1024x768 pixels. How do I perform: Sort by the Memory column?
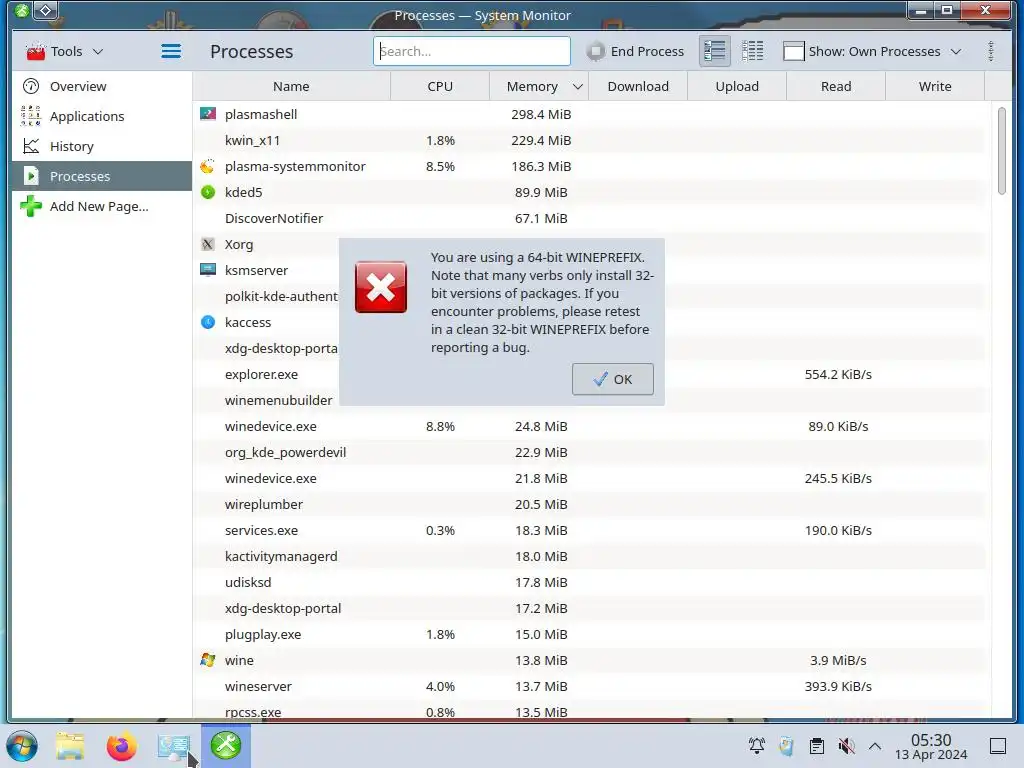(x=539, y=86)
